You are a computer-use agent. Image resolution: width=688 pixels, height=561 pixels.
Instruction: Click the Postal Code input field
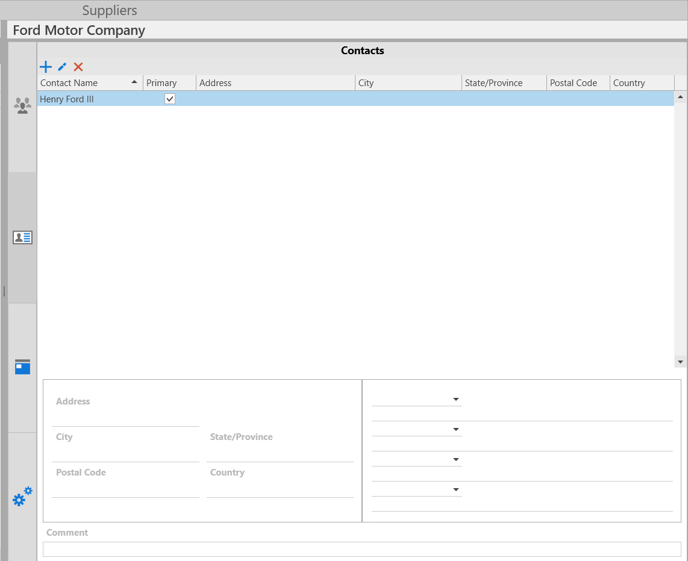coord(125,489)
